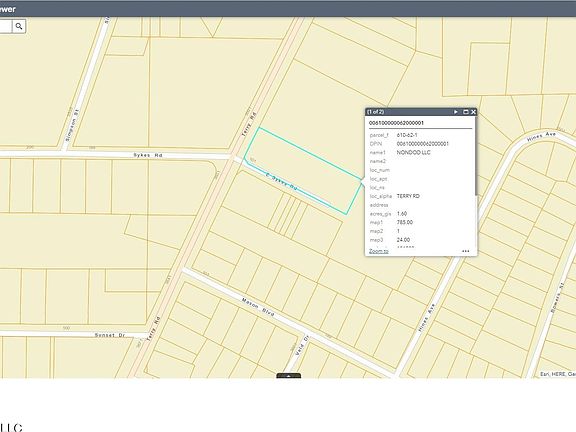Show the next feature in the popup
The width and height of the screenshot is (576, 432).
(x=456, y=112)
